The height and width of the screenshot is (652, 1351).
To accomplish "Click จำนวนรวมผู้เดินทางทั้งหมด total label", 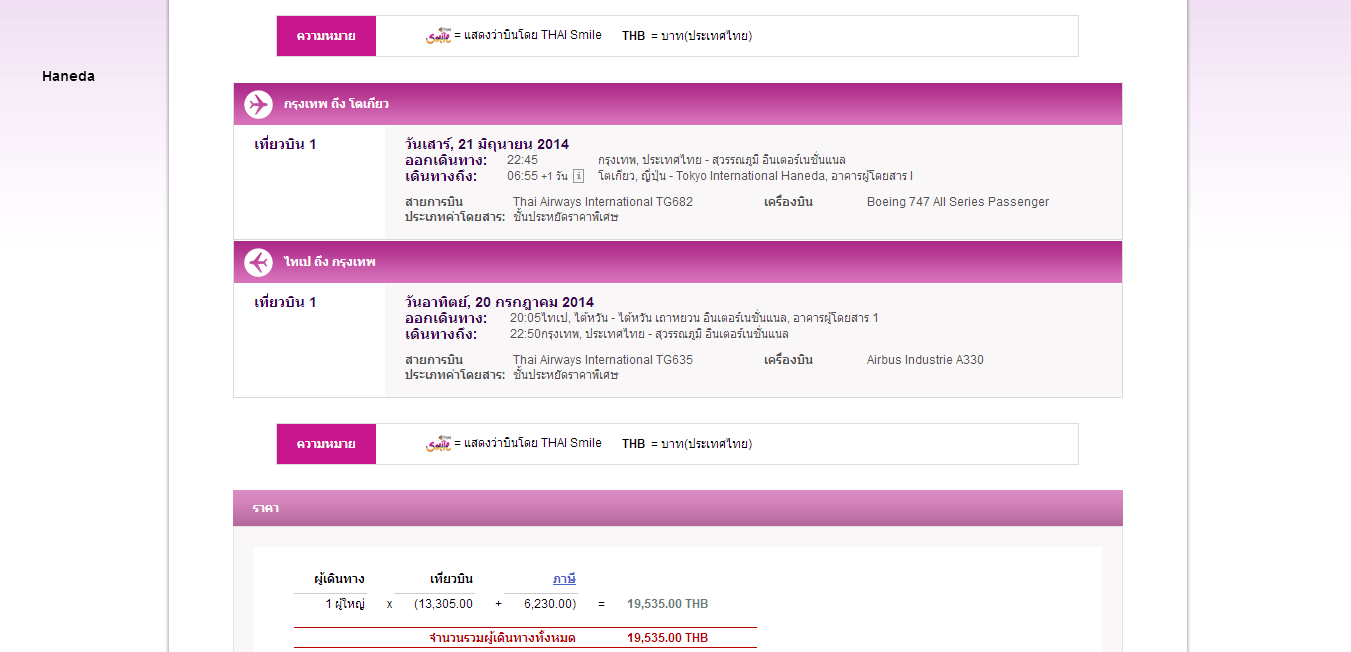I will pyautogui.click(x=502, y=638).
